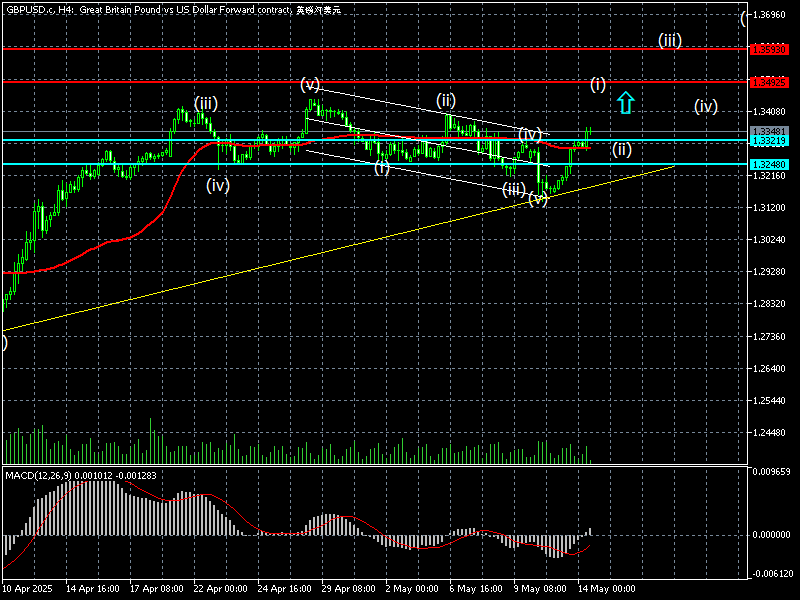Select the red 1.35930 price level tag
800x600 pixels.
tap(769, 49)
